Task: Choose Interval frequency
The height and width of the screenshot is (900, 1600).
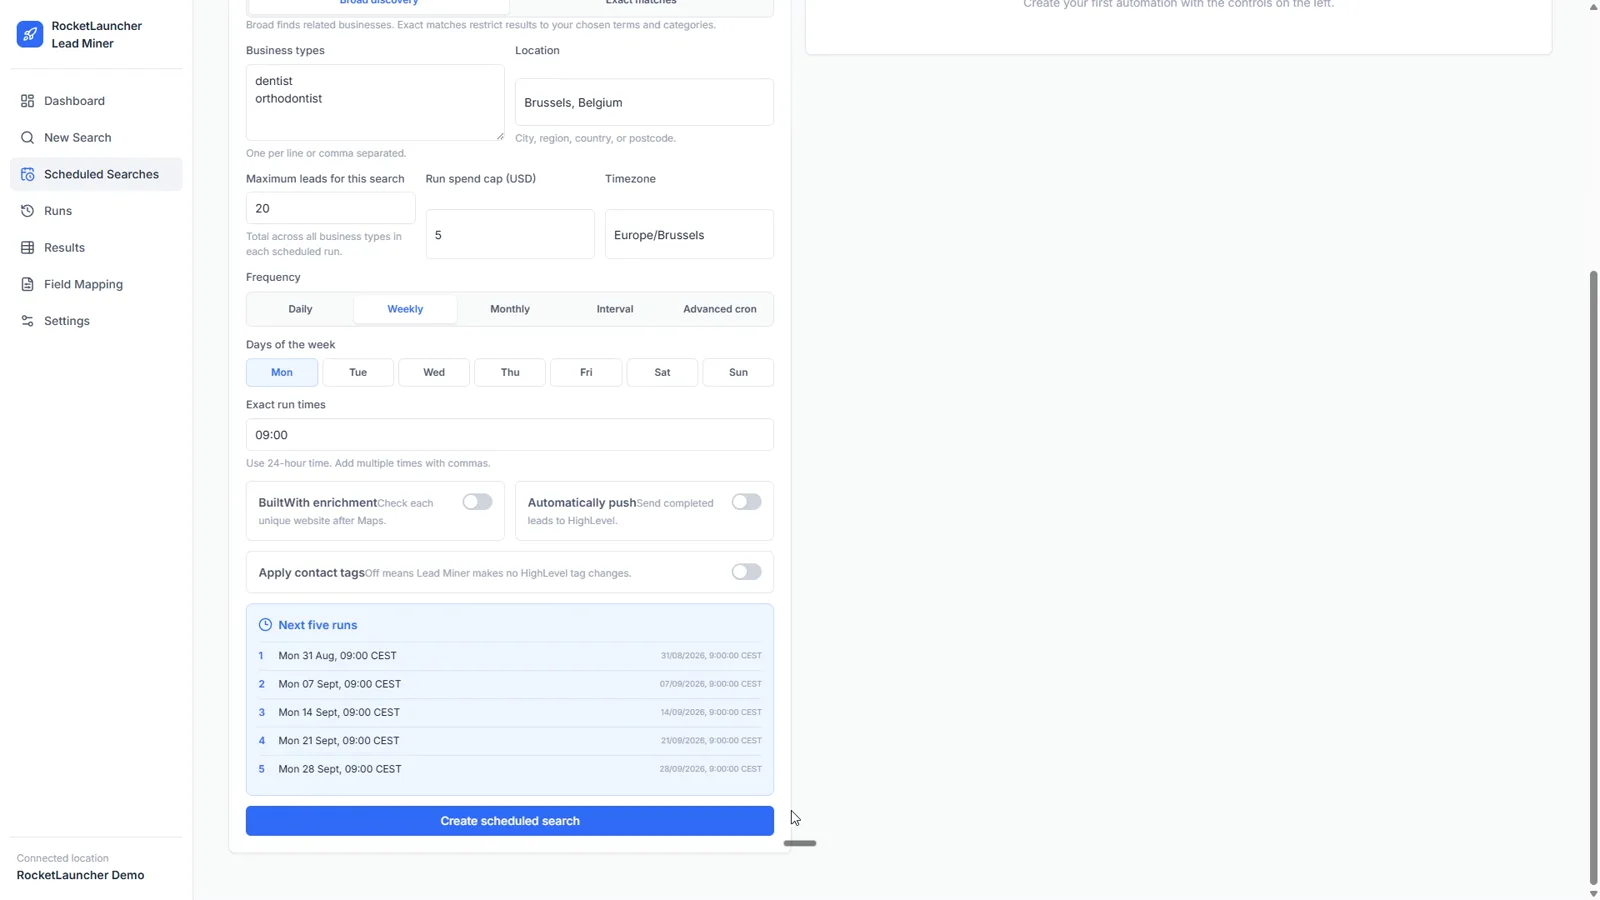Action: point(615,309)
